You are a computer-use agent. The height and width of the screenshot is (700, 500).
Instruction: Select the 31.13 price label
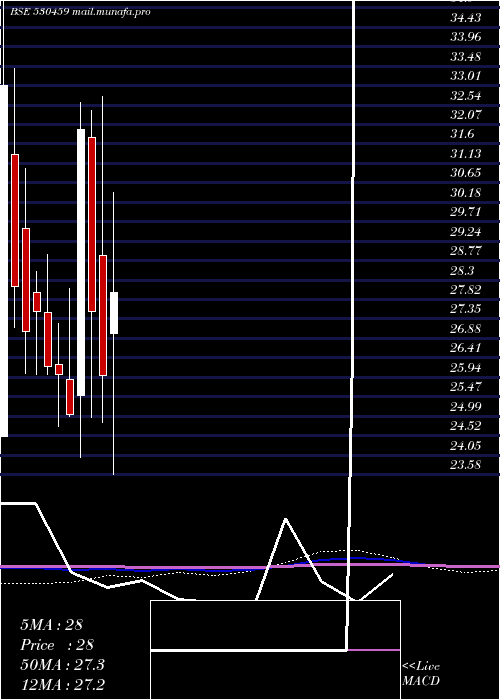pyautogui.click(x=466, y=154)
